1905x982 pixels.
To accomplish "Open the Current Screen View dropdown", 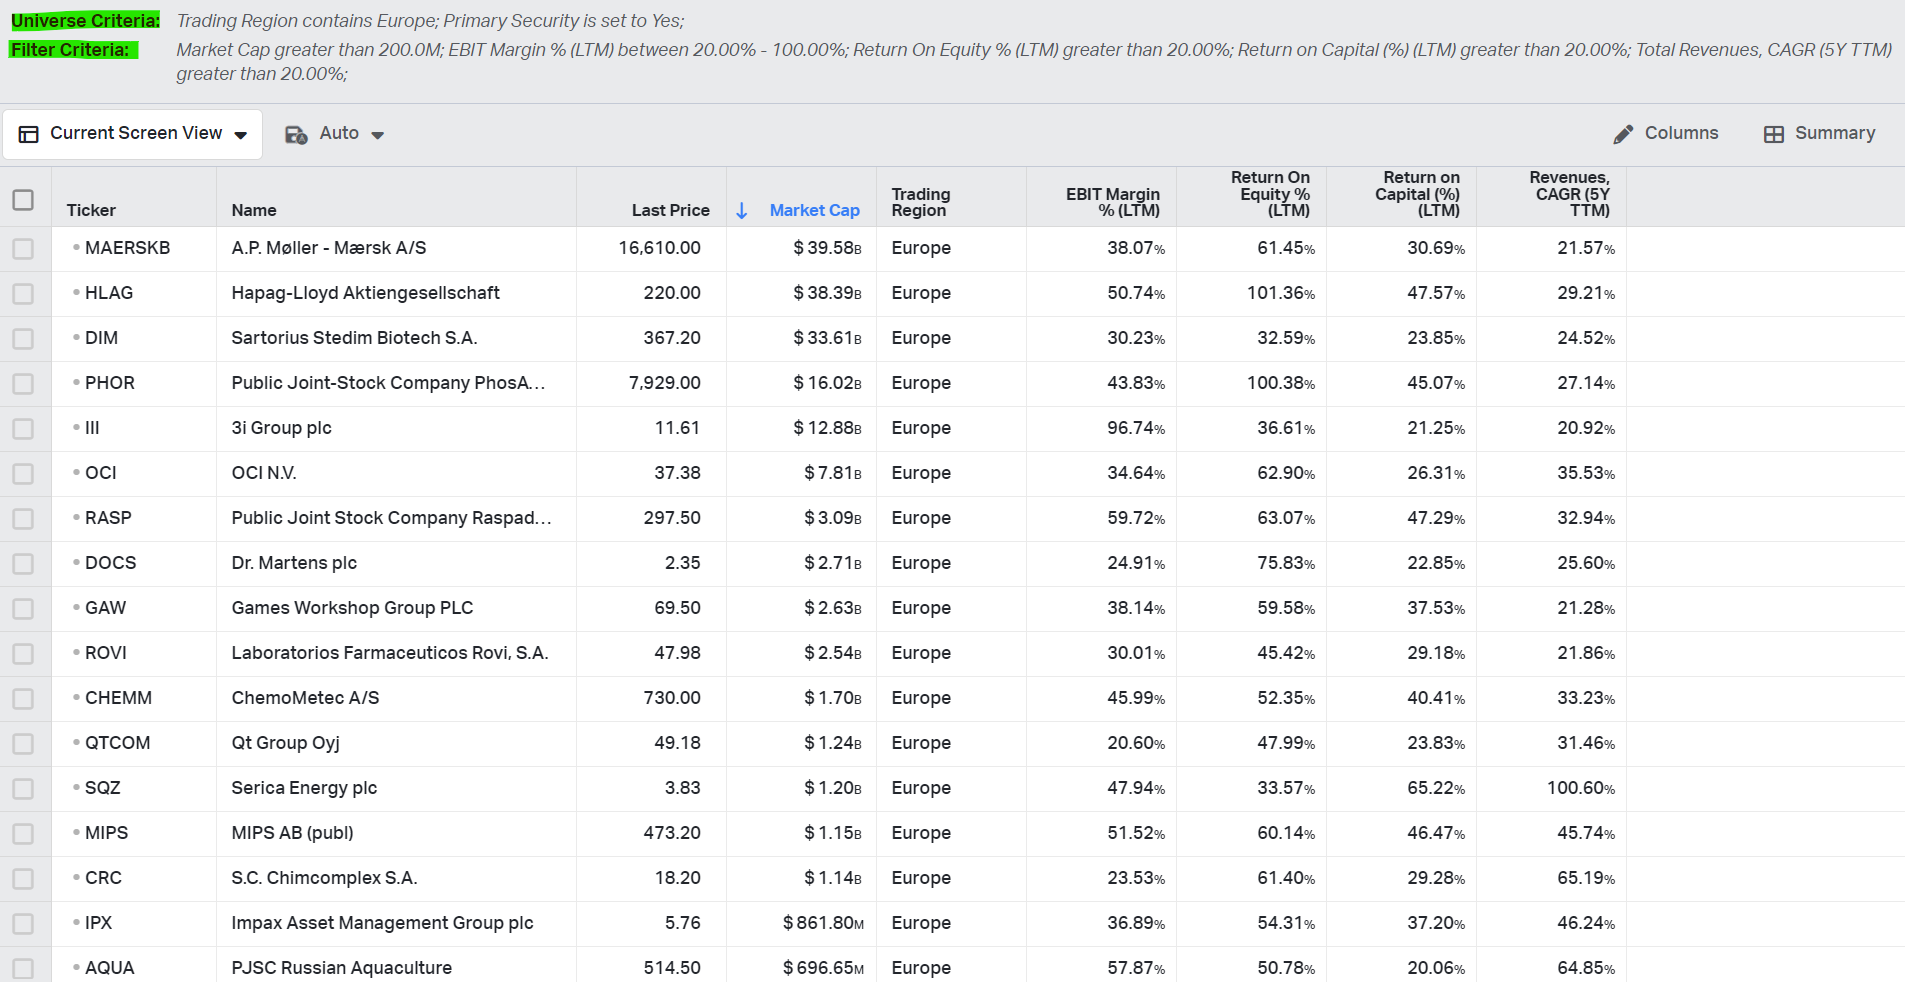I will 133,134.
